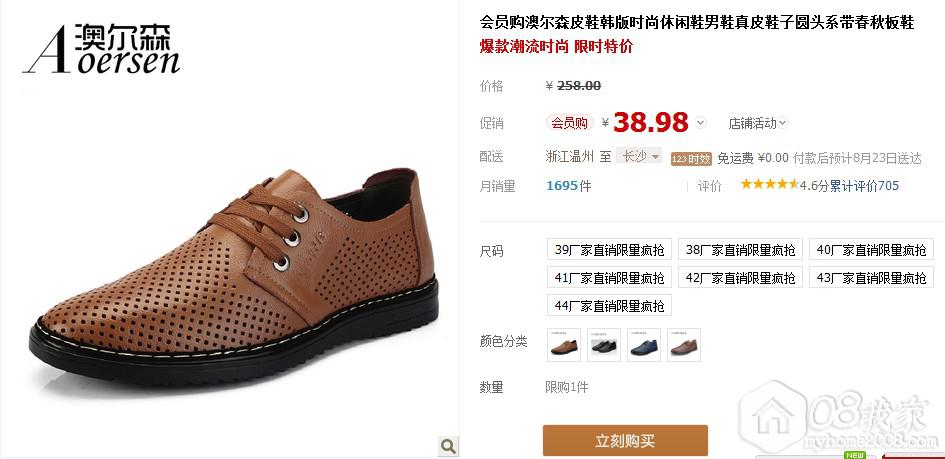This screenshot has height=459, width=945.
Task: Open the 店铺活动 dropdown
Action: click(x=758, y=123)
